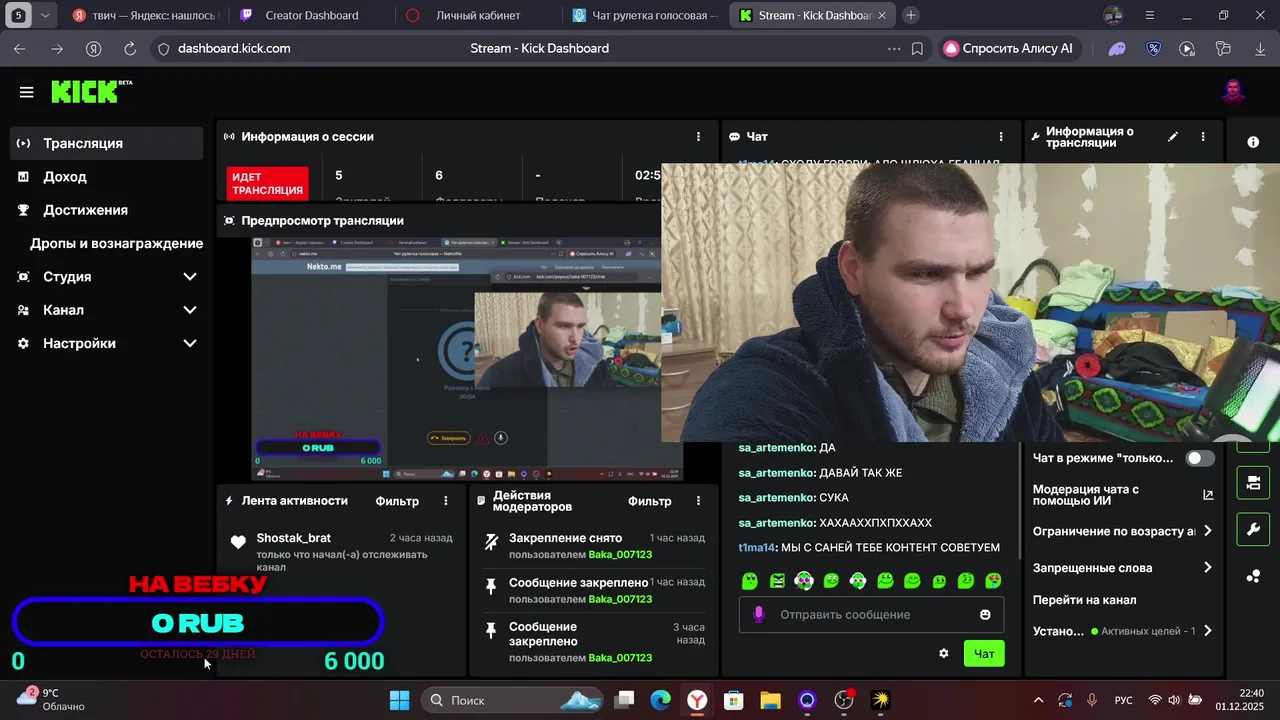The height and width of the screenshot is (720, 1280).
Task: Open stream info panel three-dot menu
Action: 1203,137
